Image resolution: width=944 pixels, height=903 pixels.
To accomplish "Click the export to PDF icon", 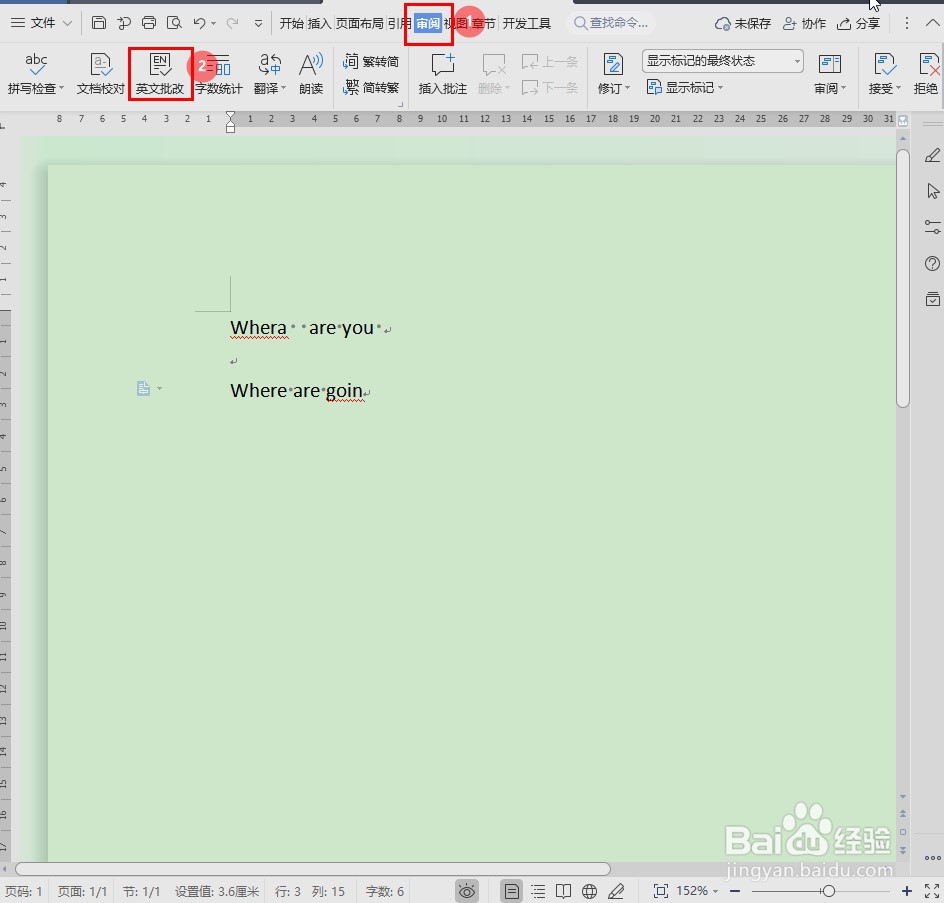I will tap(124, 23).
